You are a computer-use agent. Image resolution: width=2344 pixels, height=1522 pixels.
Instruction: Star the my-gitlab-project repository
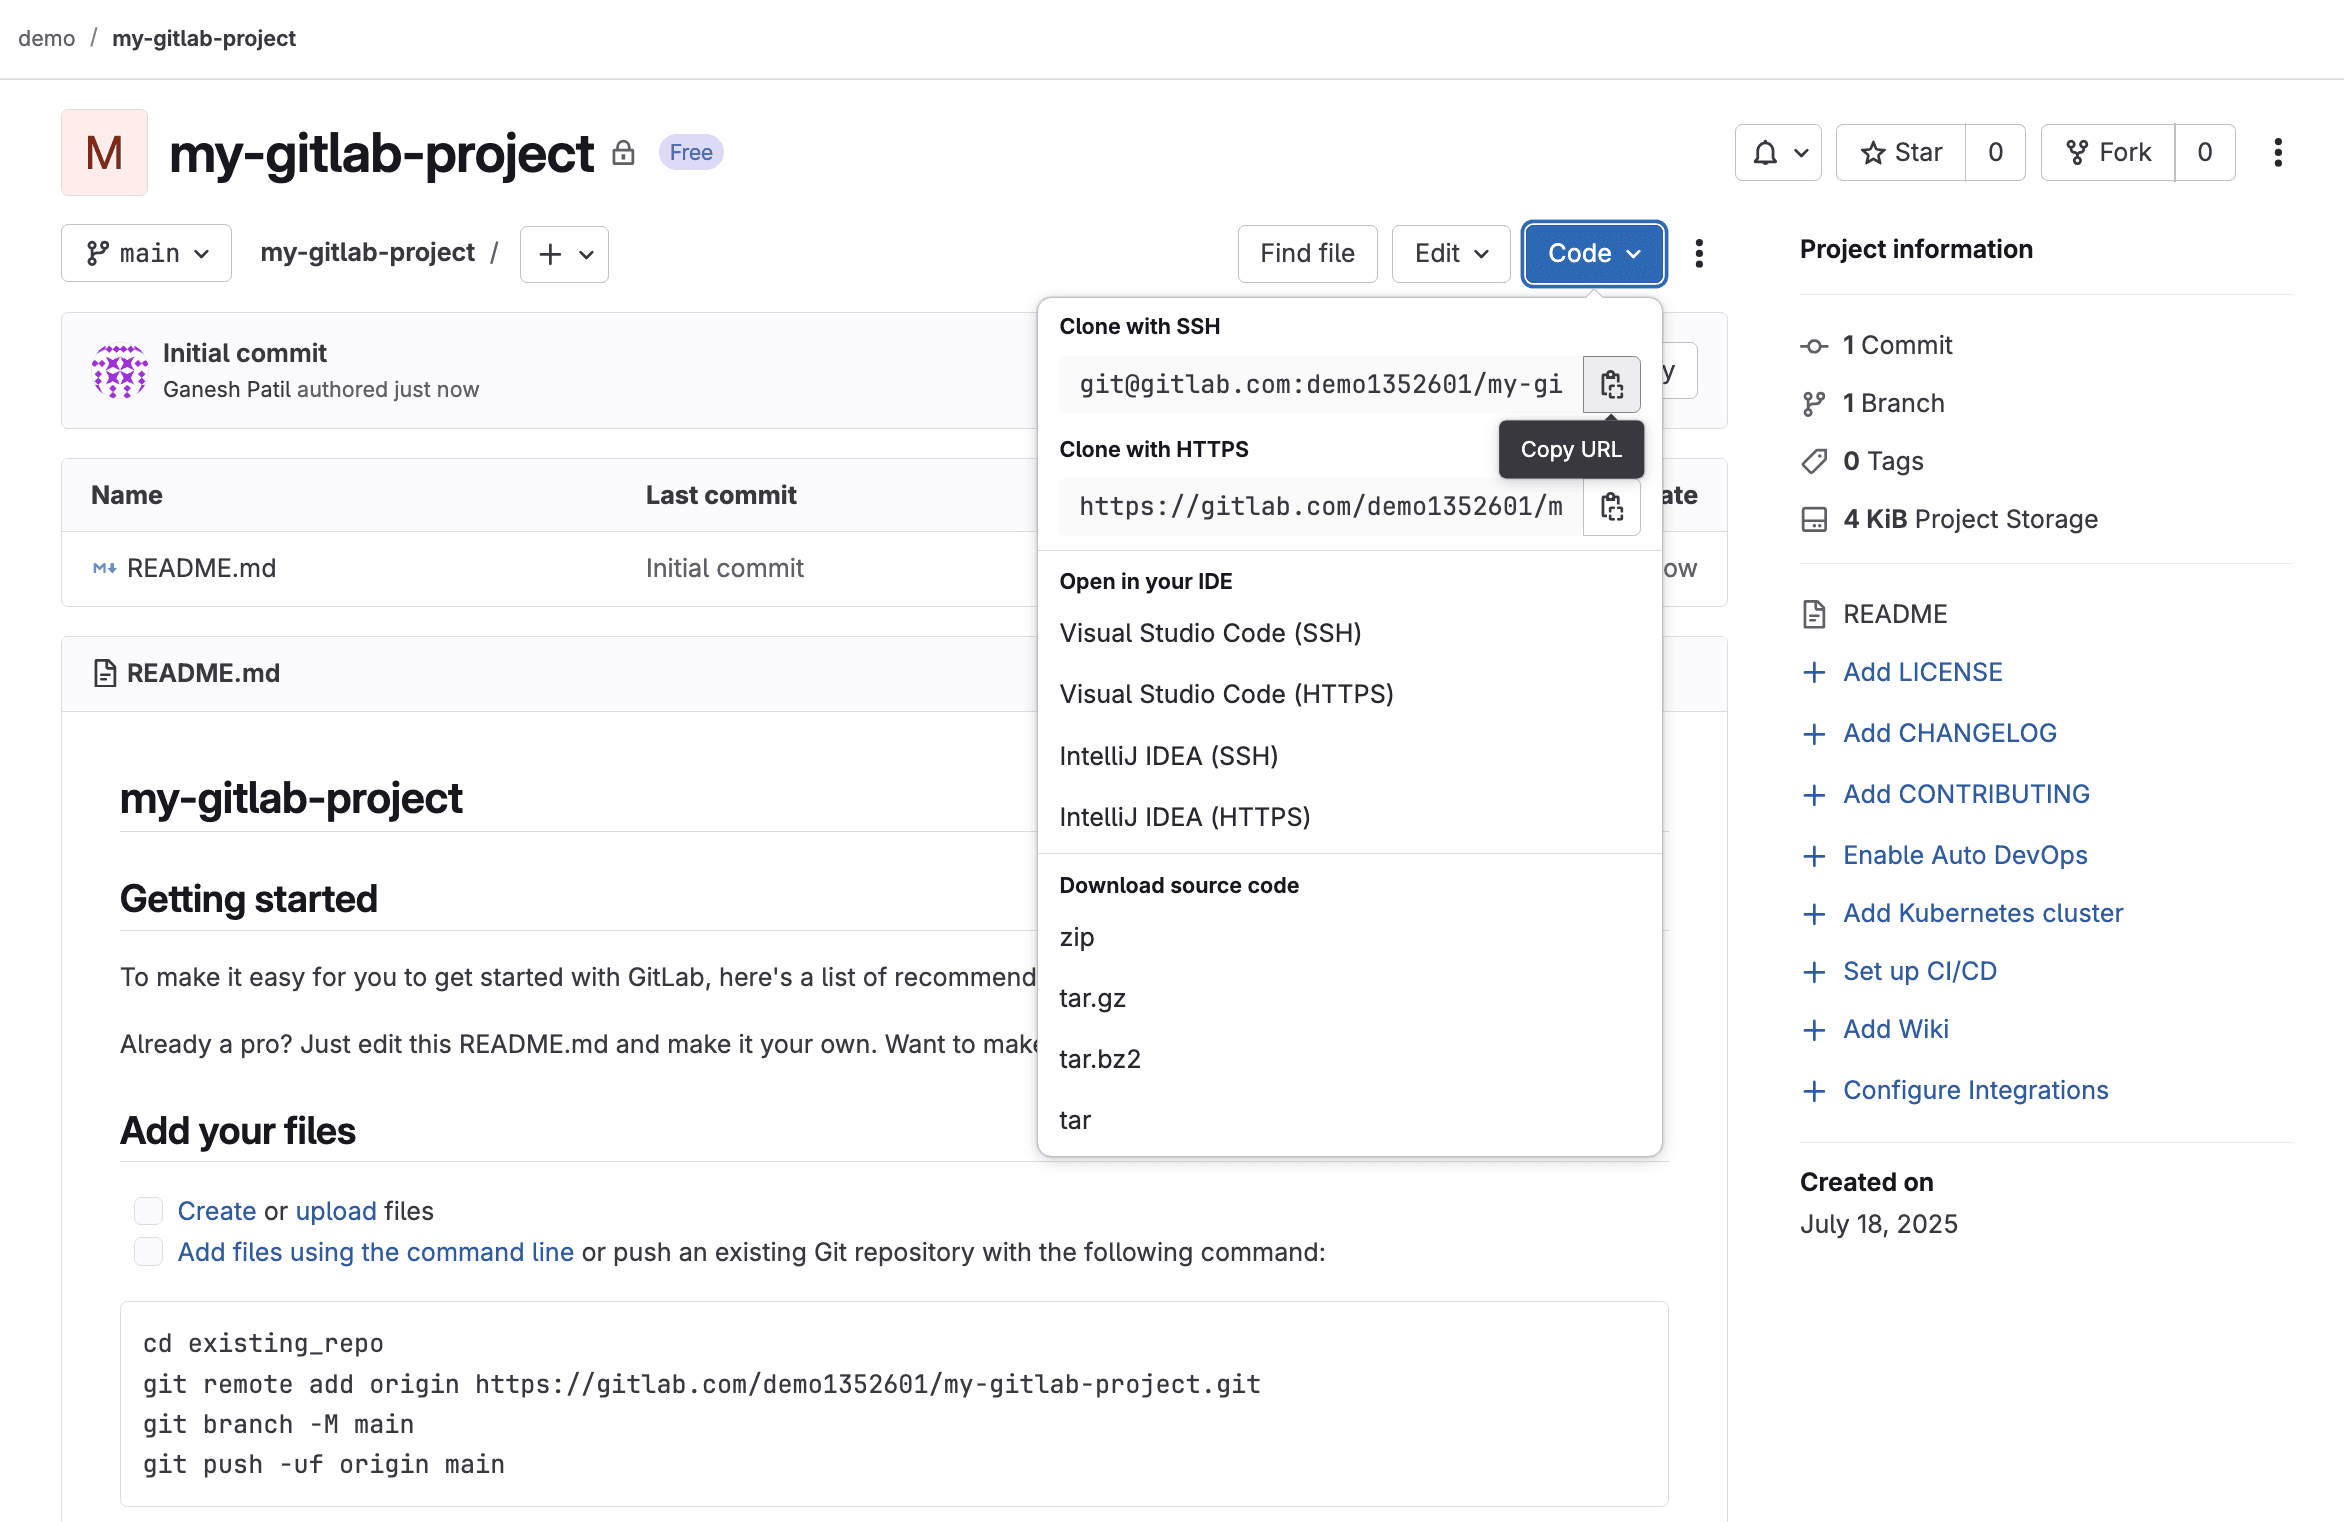[1898, 152]
